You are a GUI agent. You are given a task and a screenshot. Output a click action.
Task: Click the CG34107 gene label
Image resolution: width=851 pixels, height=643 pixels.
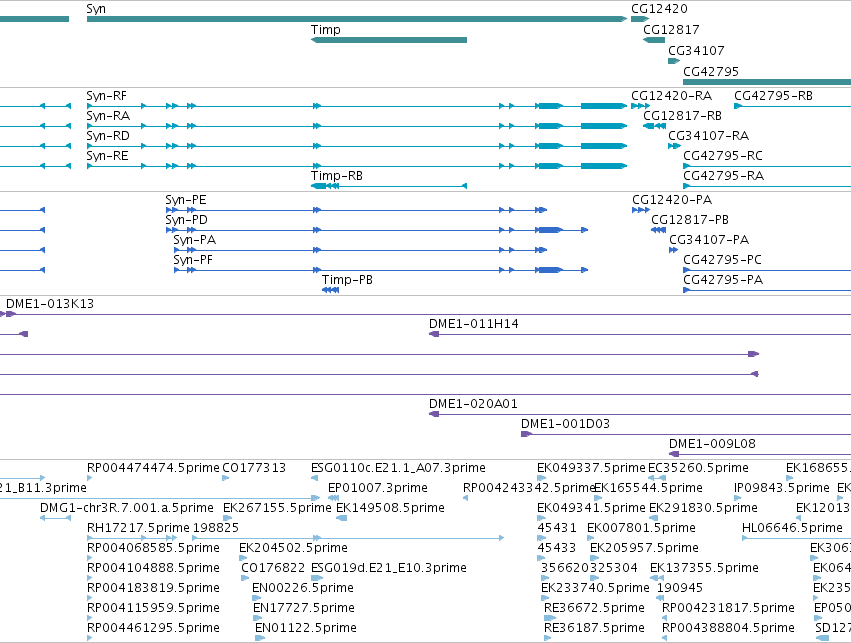pyautogui.click(x=696, y=50)
